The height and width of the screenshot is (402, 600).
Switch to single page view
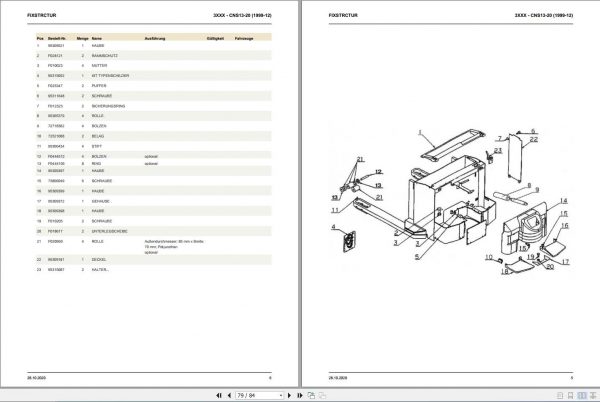tap(560, 395)
